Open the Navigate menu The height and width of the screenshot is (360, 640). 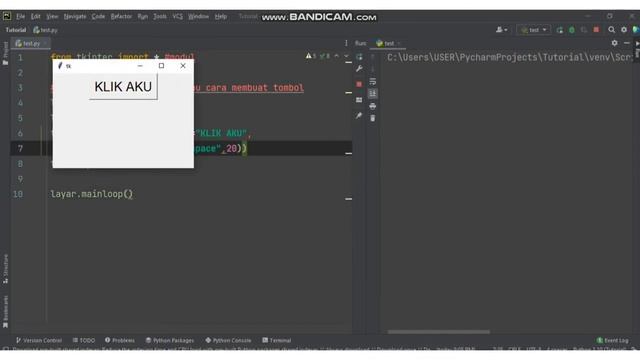(x=75, y=17)
